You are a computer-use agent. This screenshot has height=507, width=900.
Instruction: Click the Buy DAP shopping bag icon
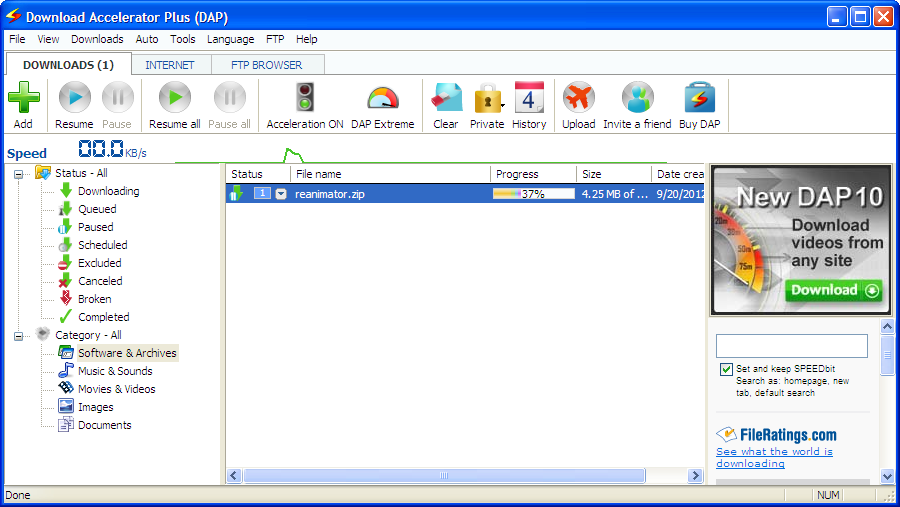pos(699,98)
